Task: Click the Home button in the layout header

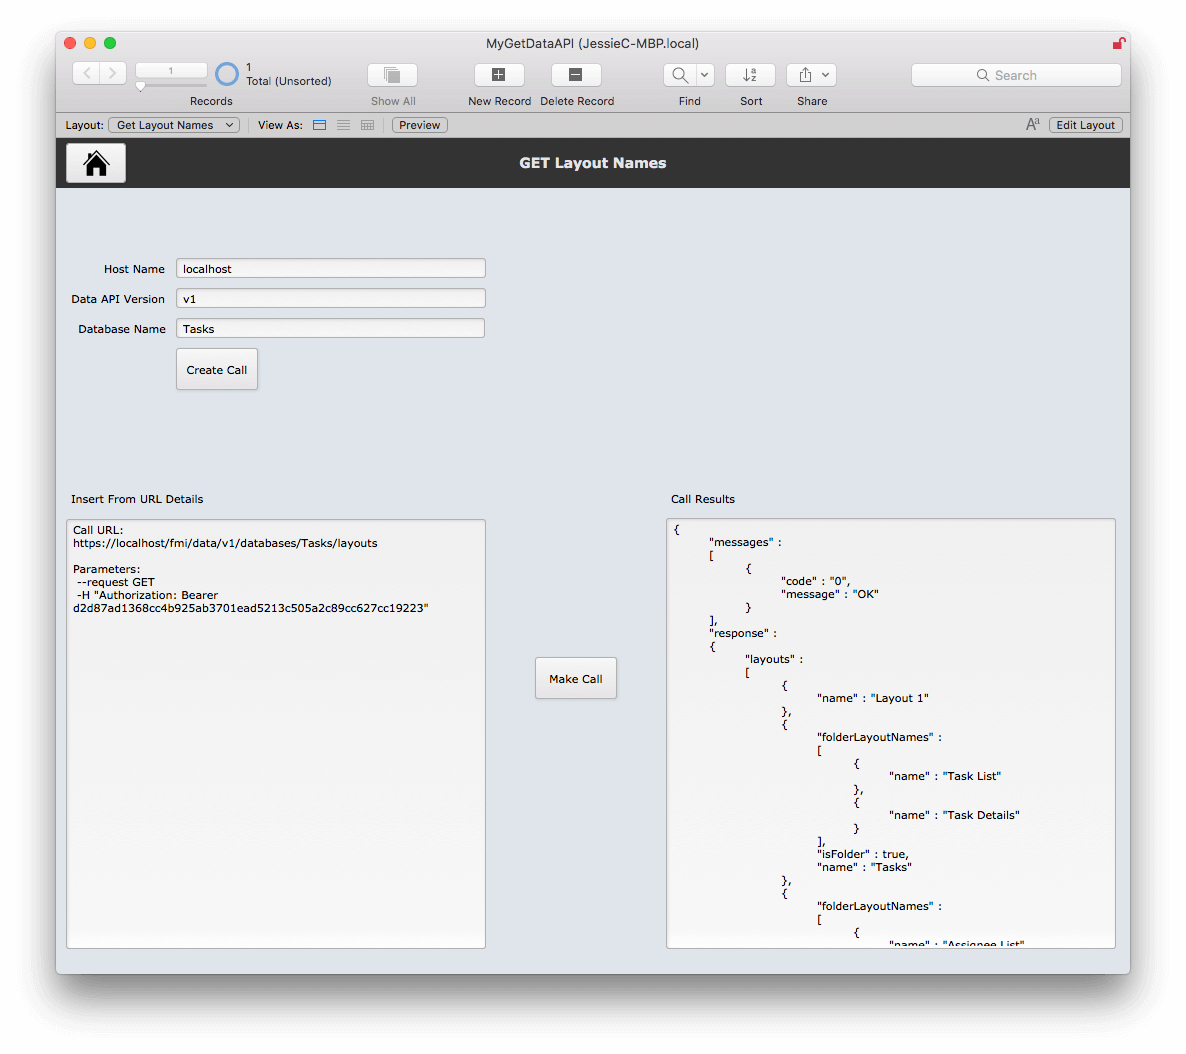Action: (95, 162)
